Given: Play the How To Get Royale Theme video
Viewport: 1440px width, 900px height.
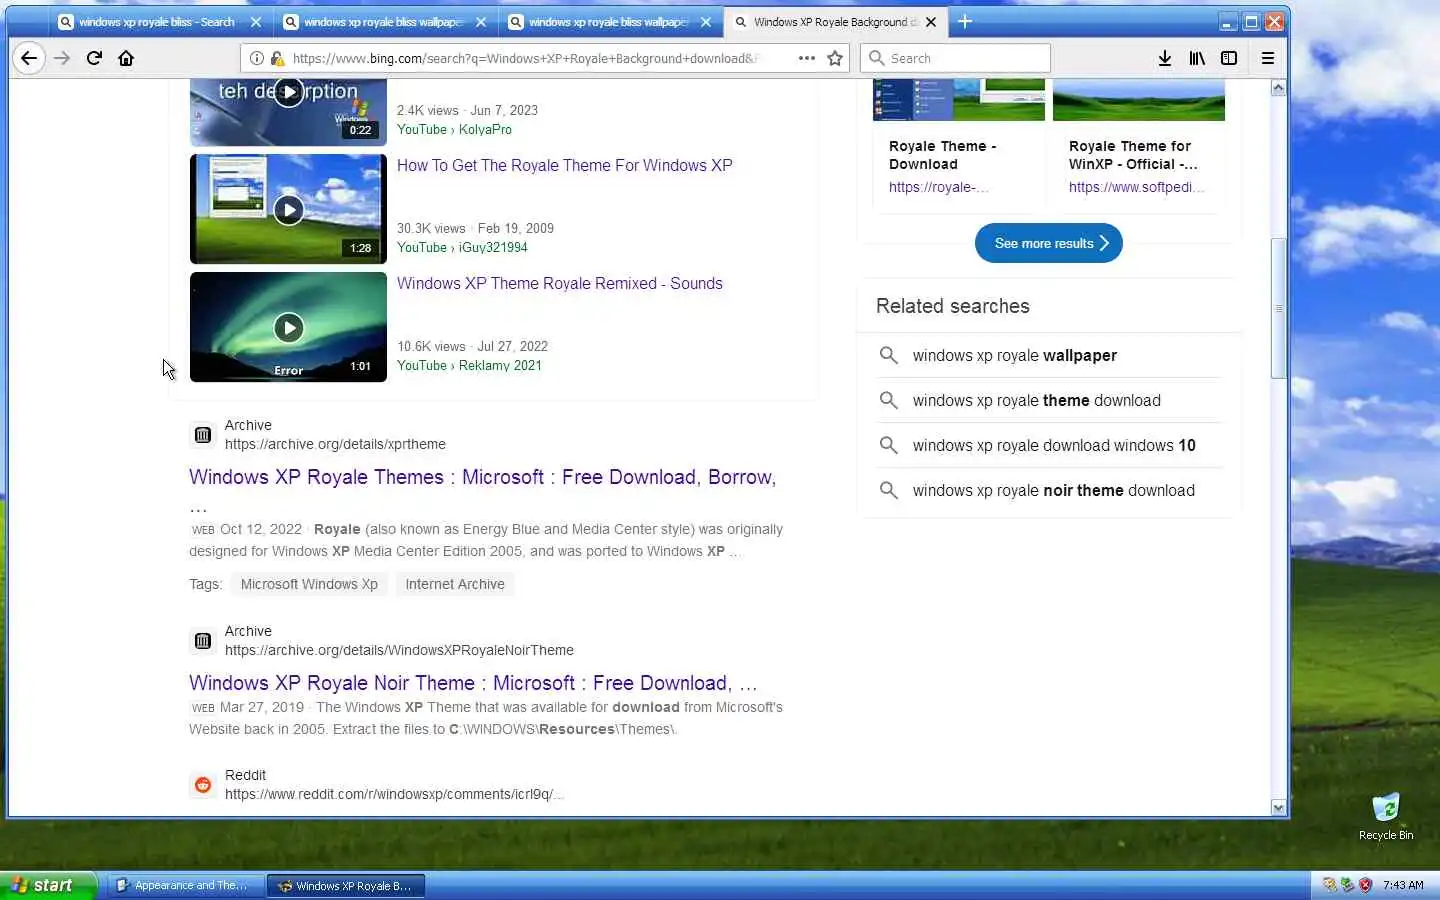Looking at the screenshot, I should pyautogui.click(x=288, y=209).
